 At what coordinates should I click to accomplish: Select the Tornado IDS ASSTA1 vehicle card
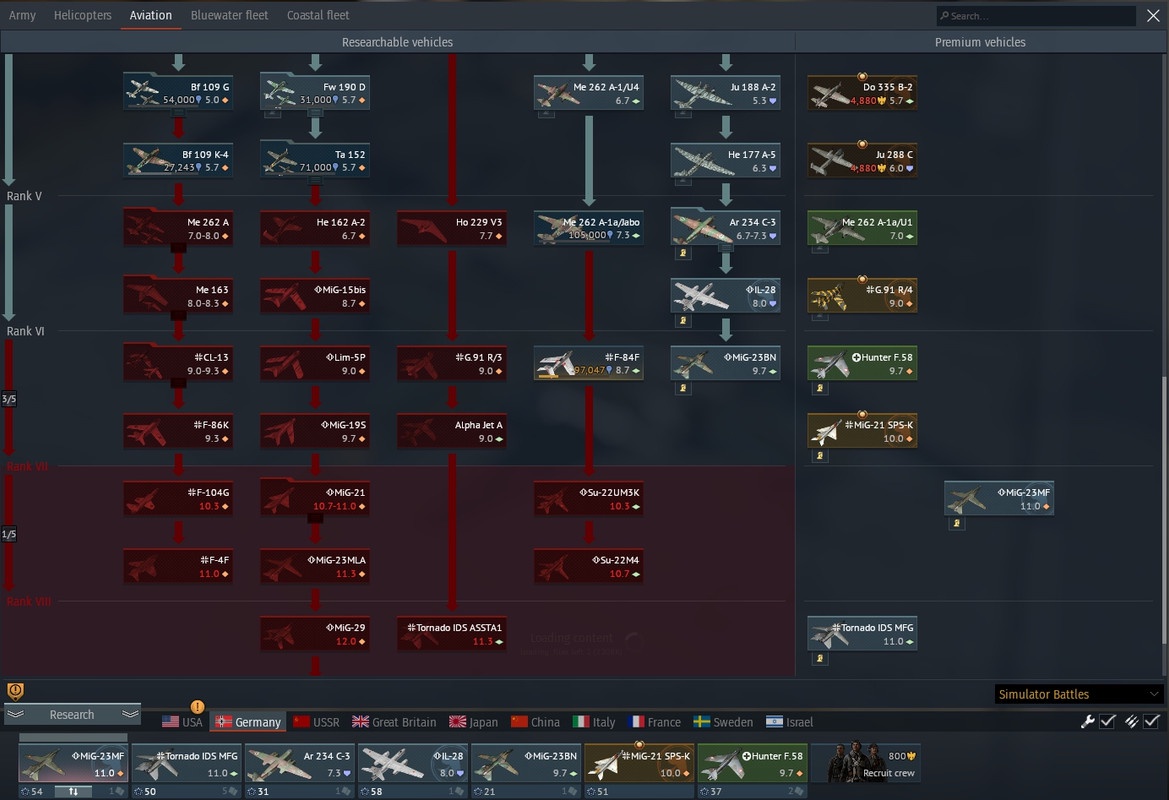click(452, 634)
